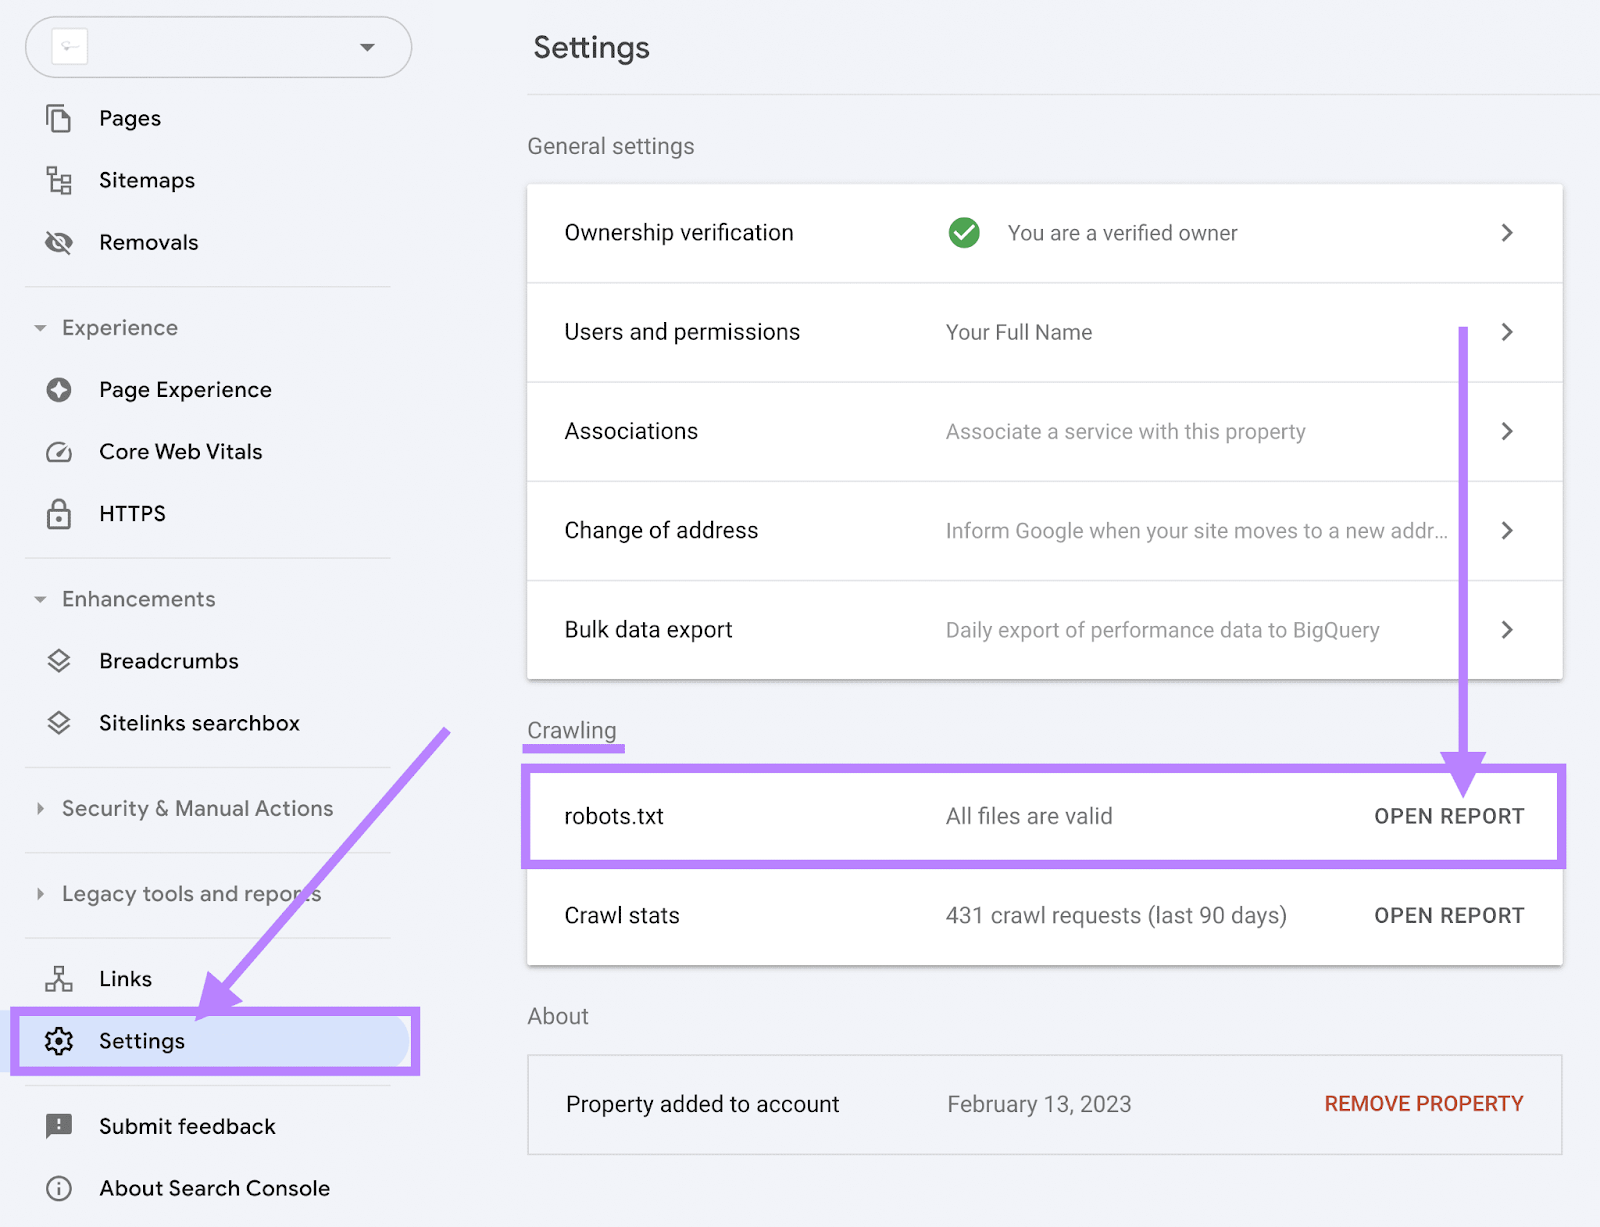Open Bulk data export chevron
Screen dimensions: 1600x1227
click(1507, 629)
